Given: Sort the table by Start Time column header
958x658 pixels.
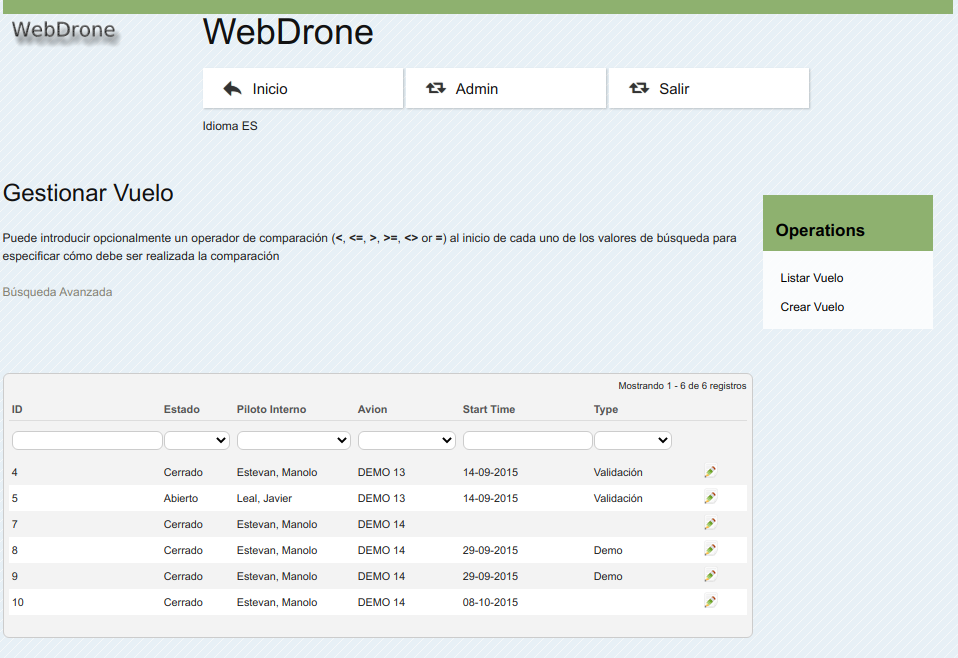Looking at the screenshot, I should 489,409.
